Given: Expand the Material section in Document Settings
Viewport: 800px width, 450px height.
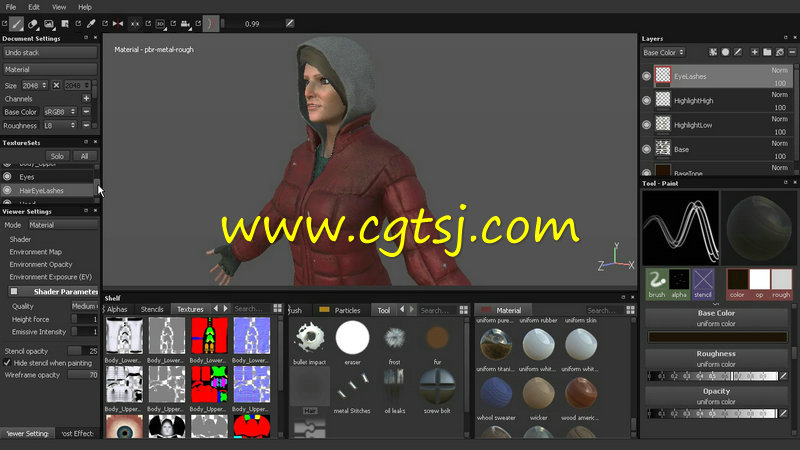Looking at the screenshot, I should 50,69.
